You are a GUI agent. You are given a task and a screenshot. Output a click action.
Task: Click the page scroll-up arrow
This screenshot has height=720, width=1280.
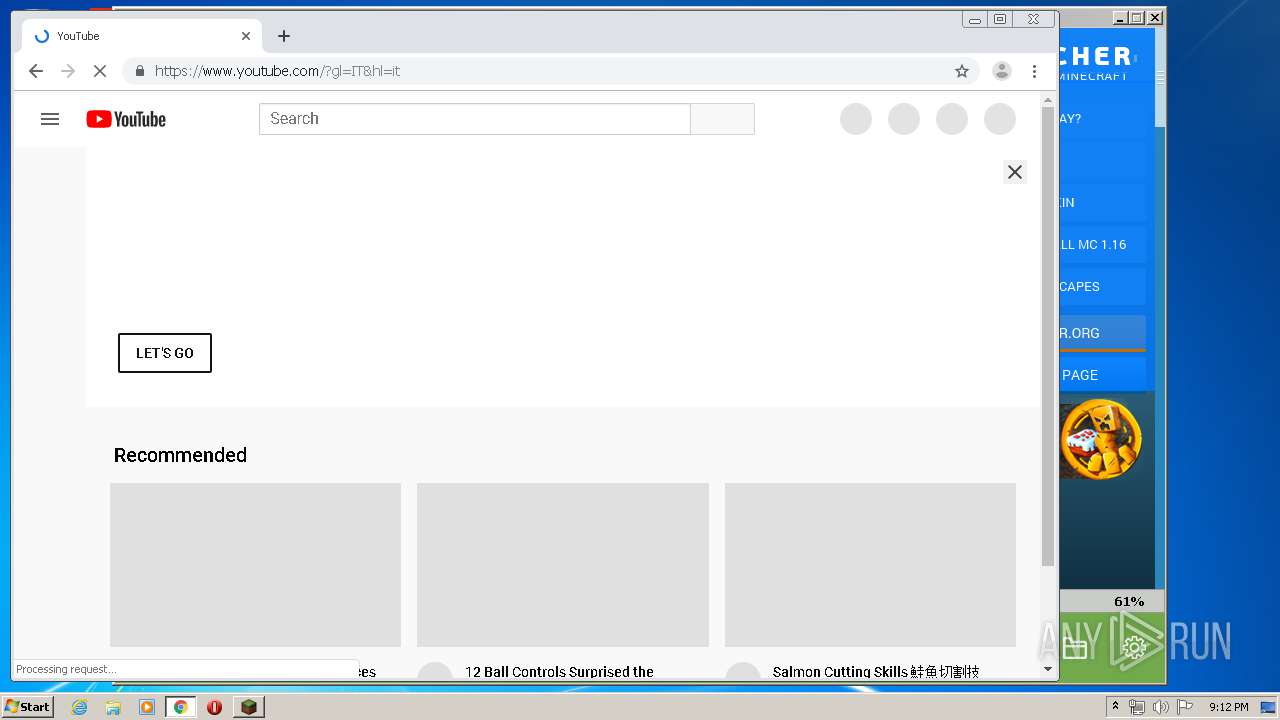point(1048,100)
